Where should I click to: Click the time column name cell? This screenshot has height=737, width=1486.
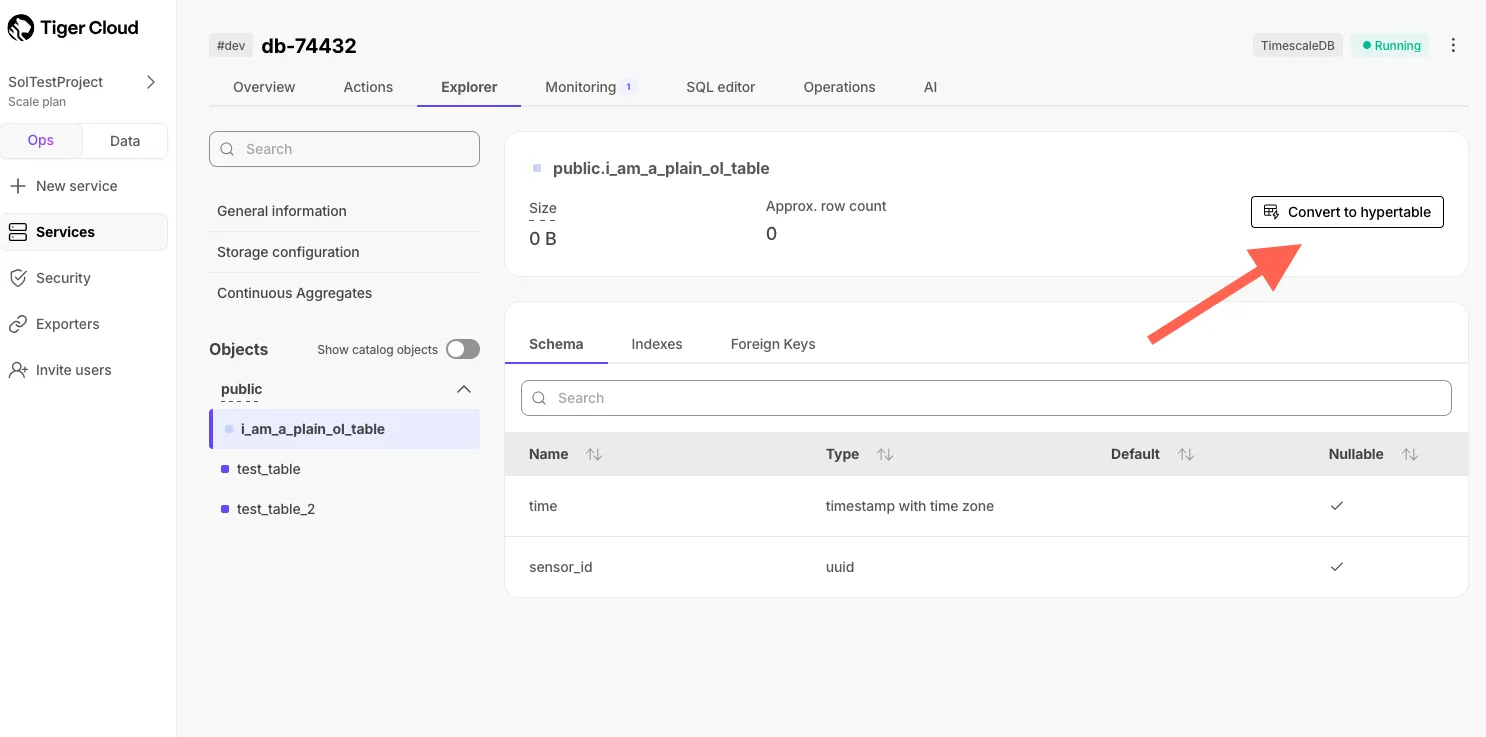point(543,506)
